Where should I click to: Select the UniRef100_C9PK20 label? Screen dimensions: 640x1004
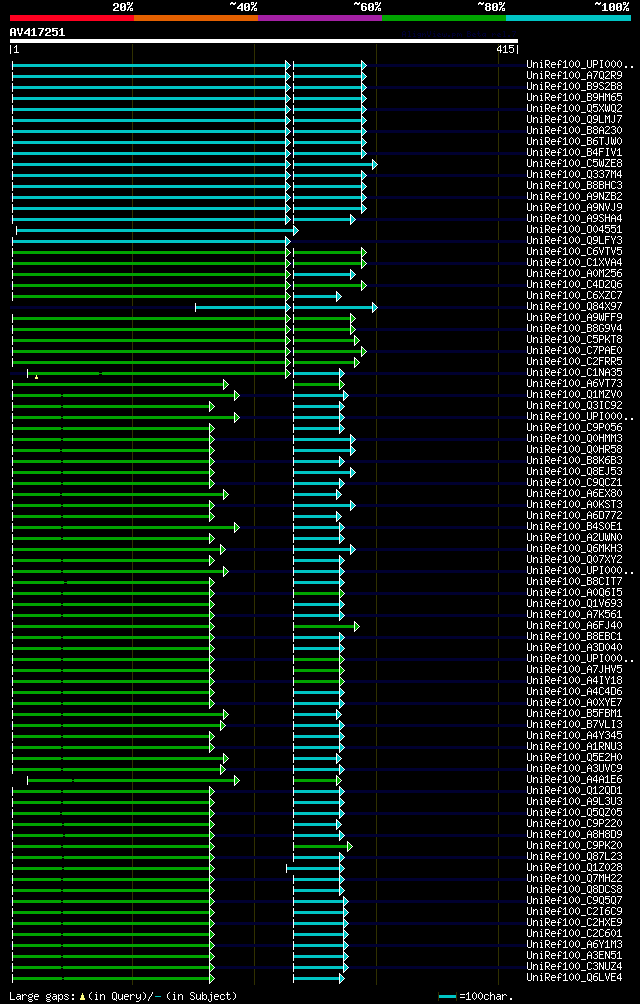coord(574,845)
